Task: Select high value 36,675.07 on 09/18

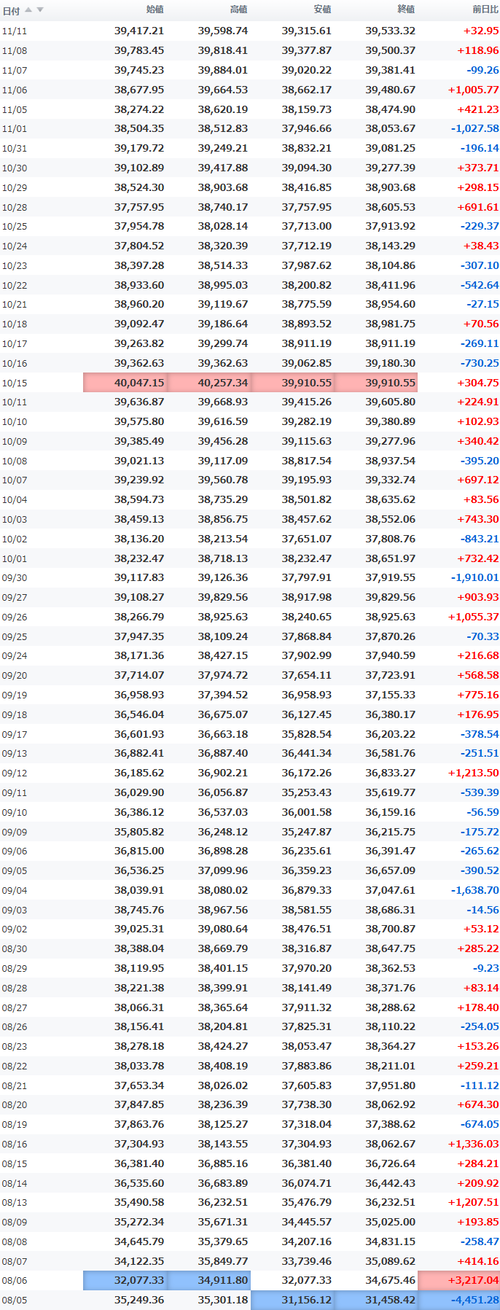Action: [223, 713]
